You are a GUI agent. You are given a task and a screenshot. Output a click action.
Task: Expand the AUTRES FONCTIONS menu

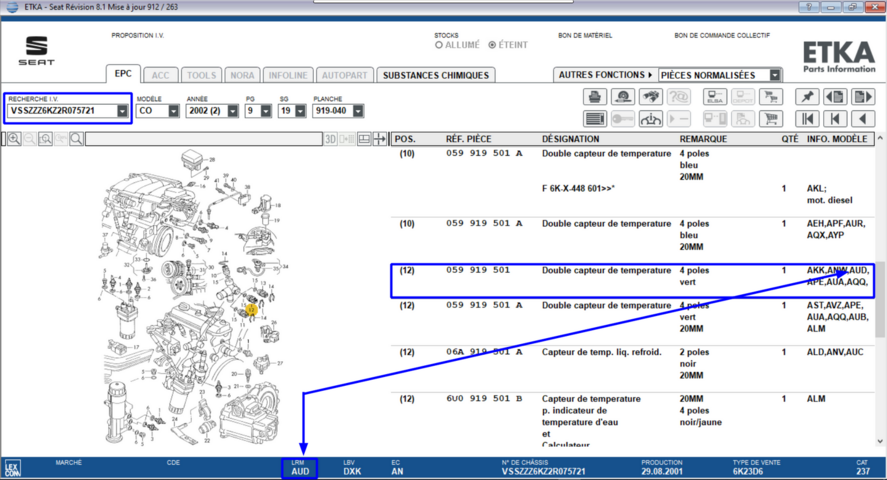coord(605,75)
